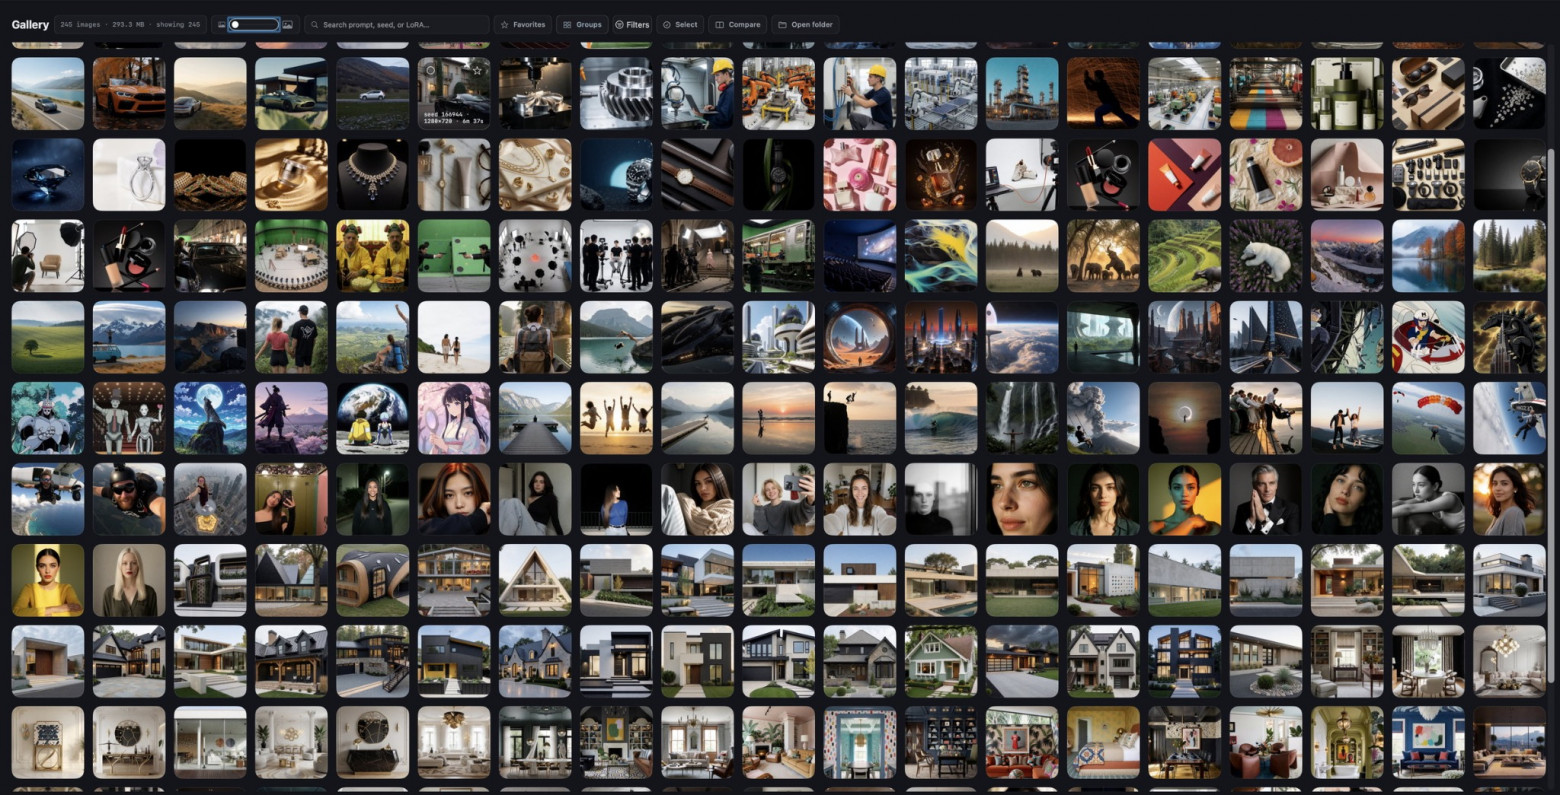This screenshot has width=1560, height=795.
Task: Click the gallery vertical scrollbar
Action: coord(1551,415)
